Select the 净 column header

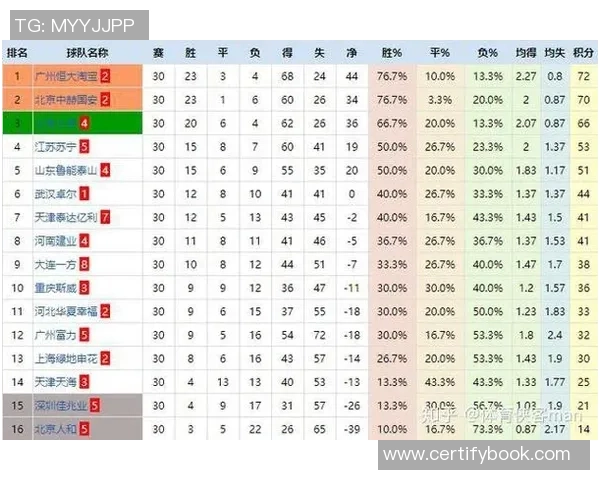(351, 52)
